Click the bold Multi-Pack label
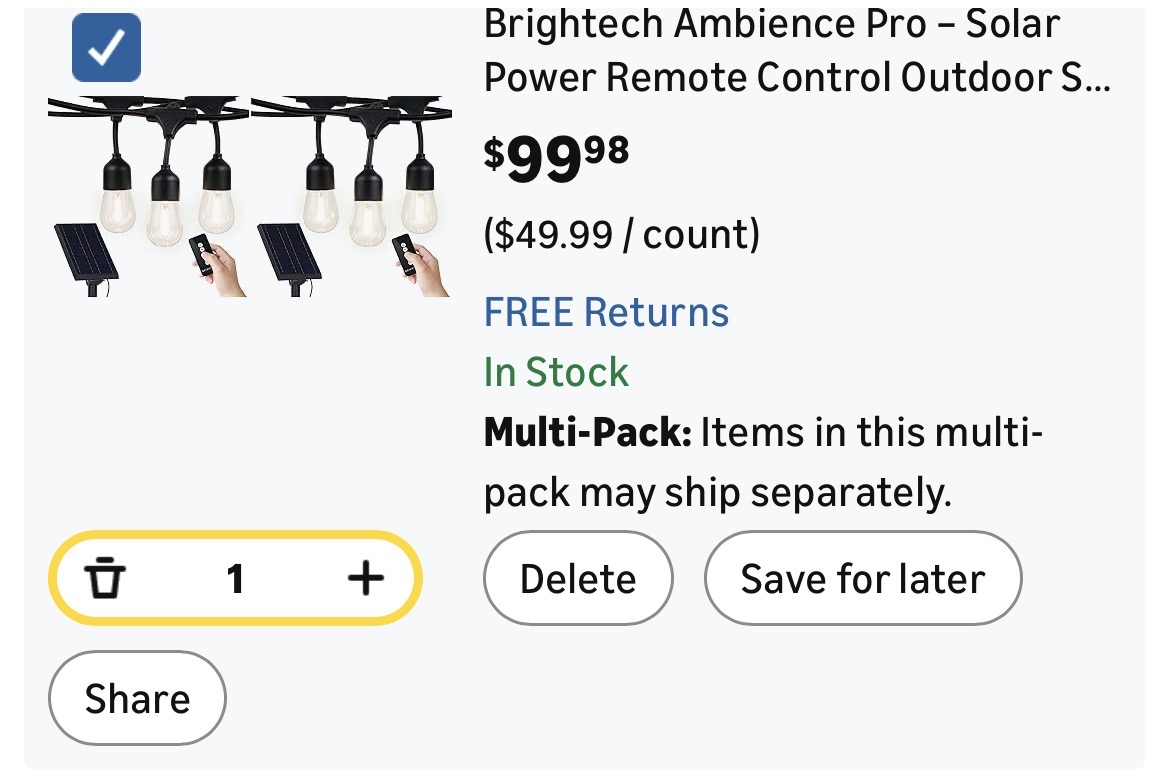1170x782 pixels. [587, 434]
